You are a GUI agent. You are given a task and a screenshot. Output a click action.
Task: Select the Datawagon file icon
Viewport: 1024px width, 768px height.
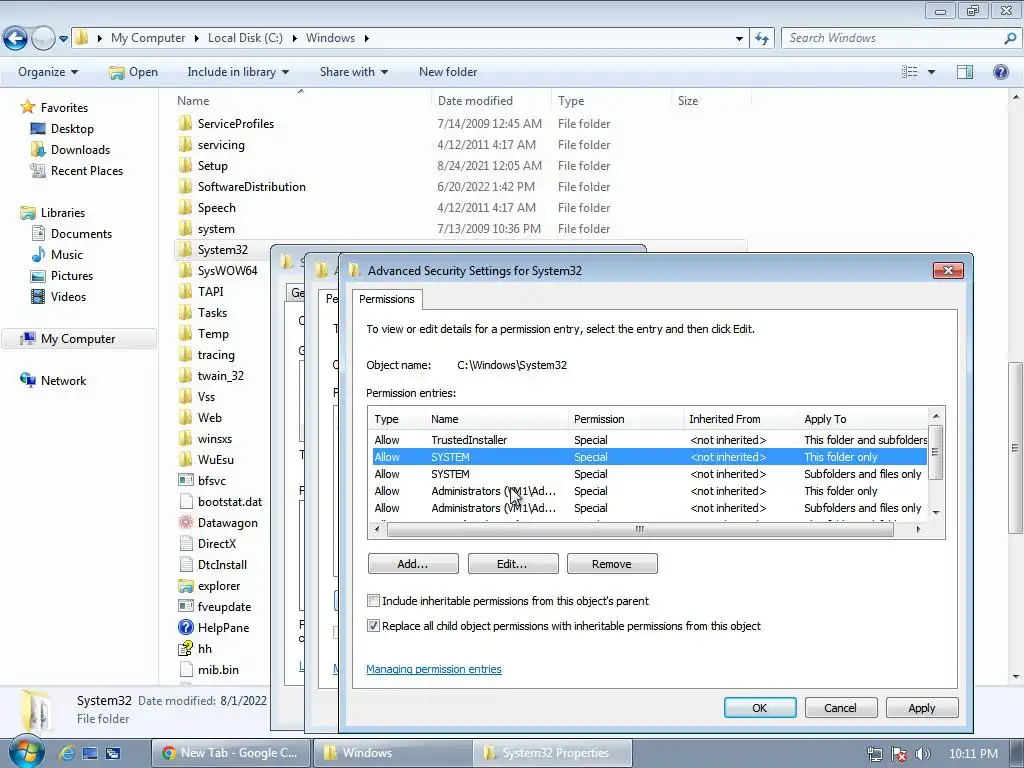pos(185,522)
